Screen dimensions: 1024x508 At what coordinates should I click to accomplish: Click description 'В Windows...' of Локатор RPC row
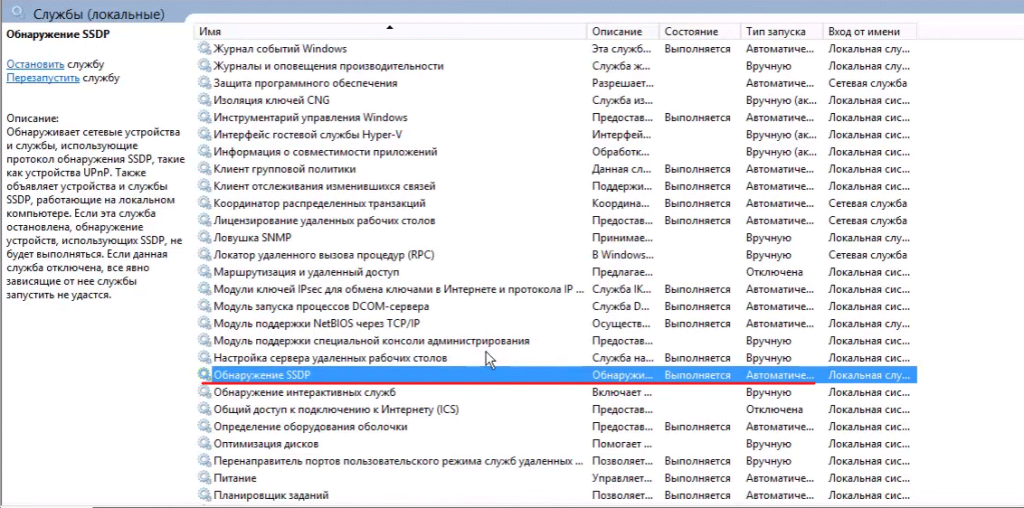(622, 255)
